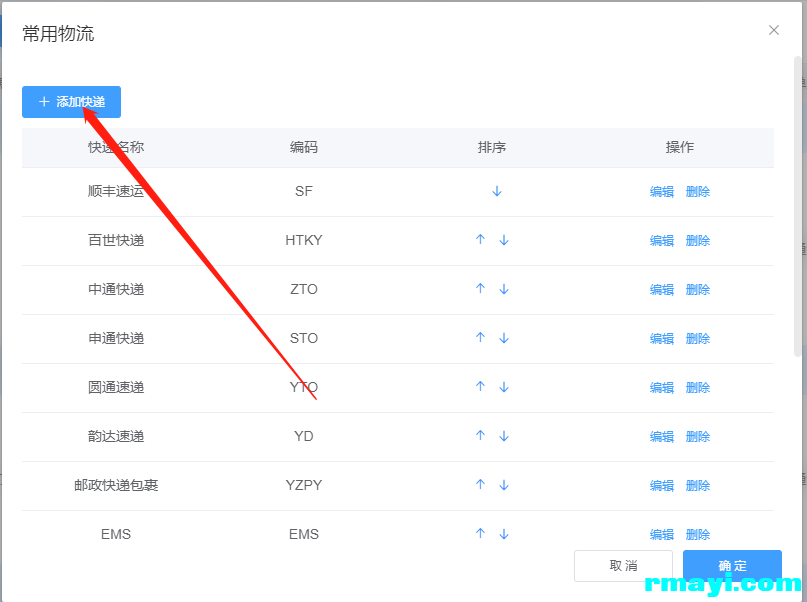Edit the 圆通速递 entry
The height and width of the screenshot is (602, 807).
pos(662,387)
